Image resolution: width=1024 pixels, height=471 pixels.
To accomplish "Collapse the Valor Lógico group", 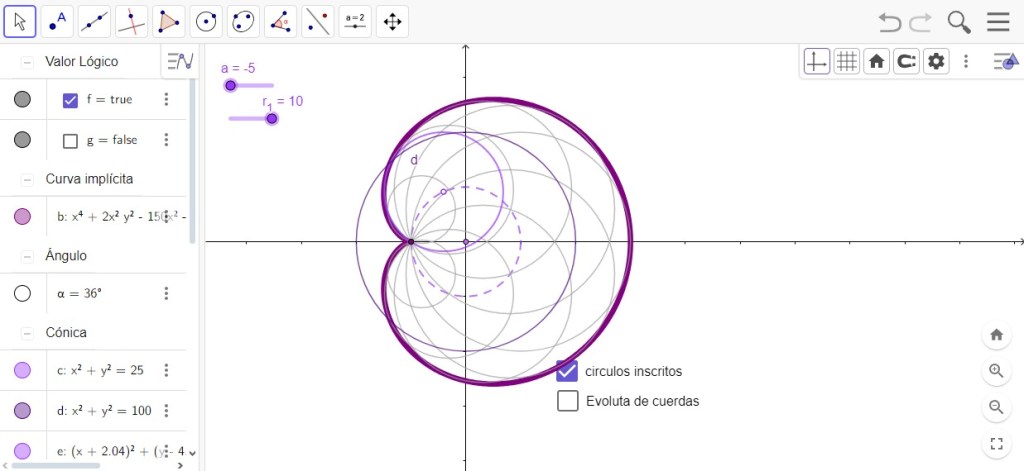I will coord(26,62).
